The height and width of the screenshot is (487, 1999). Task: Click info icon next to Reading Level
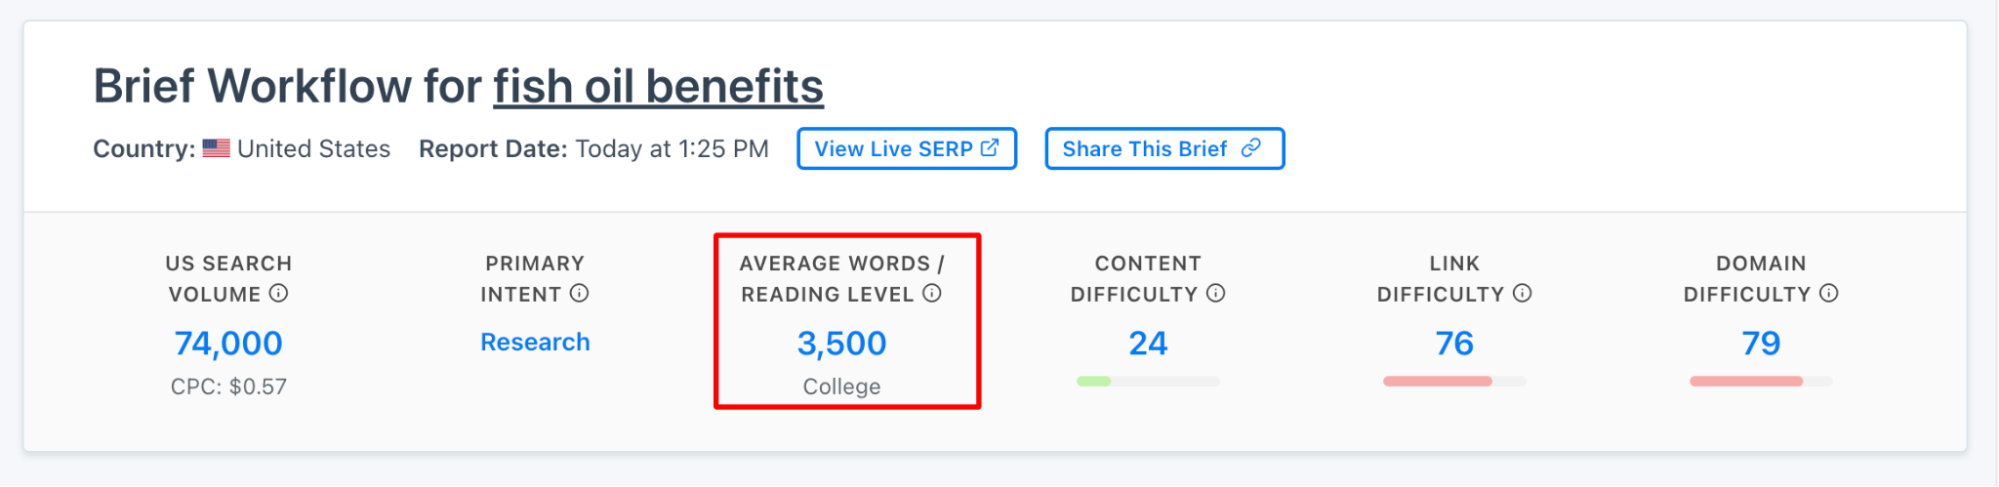click(932, 293)
